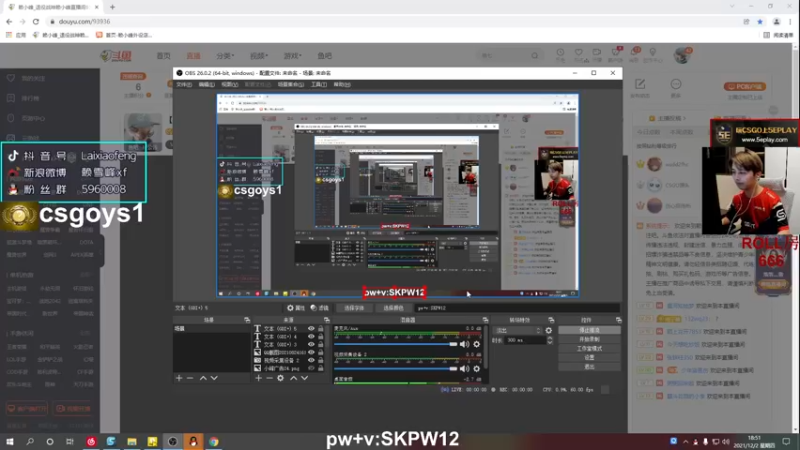Show the hidden 小峰广告24.png source
The height and width of the screenshot is (450, 800).
tap(311, 368)
